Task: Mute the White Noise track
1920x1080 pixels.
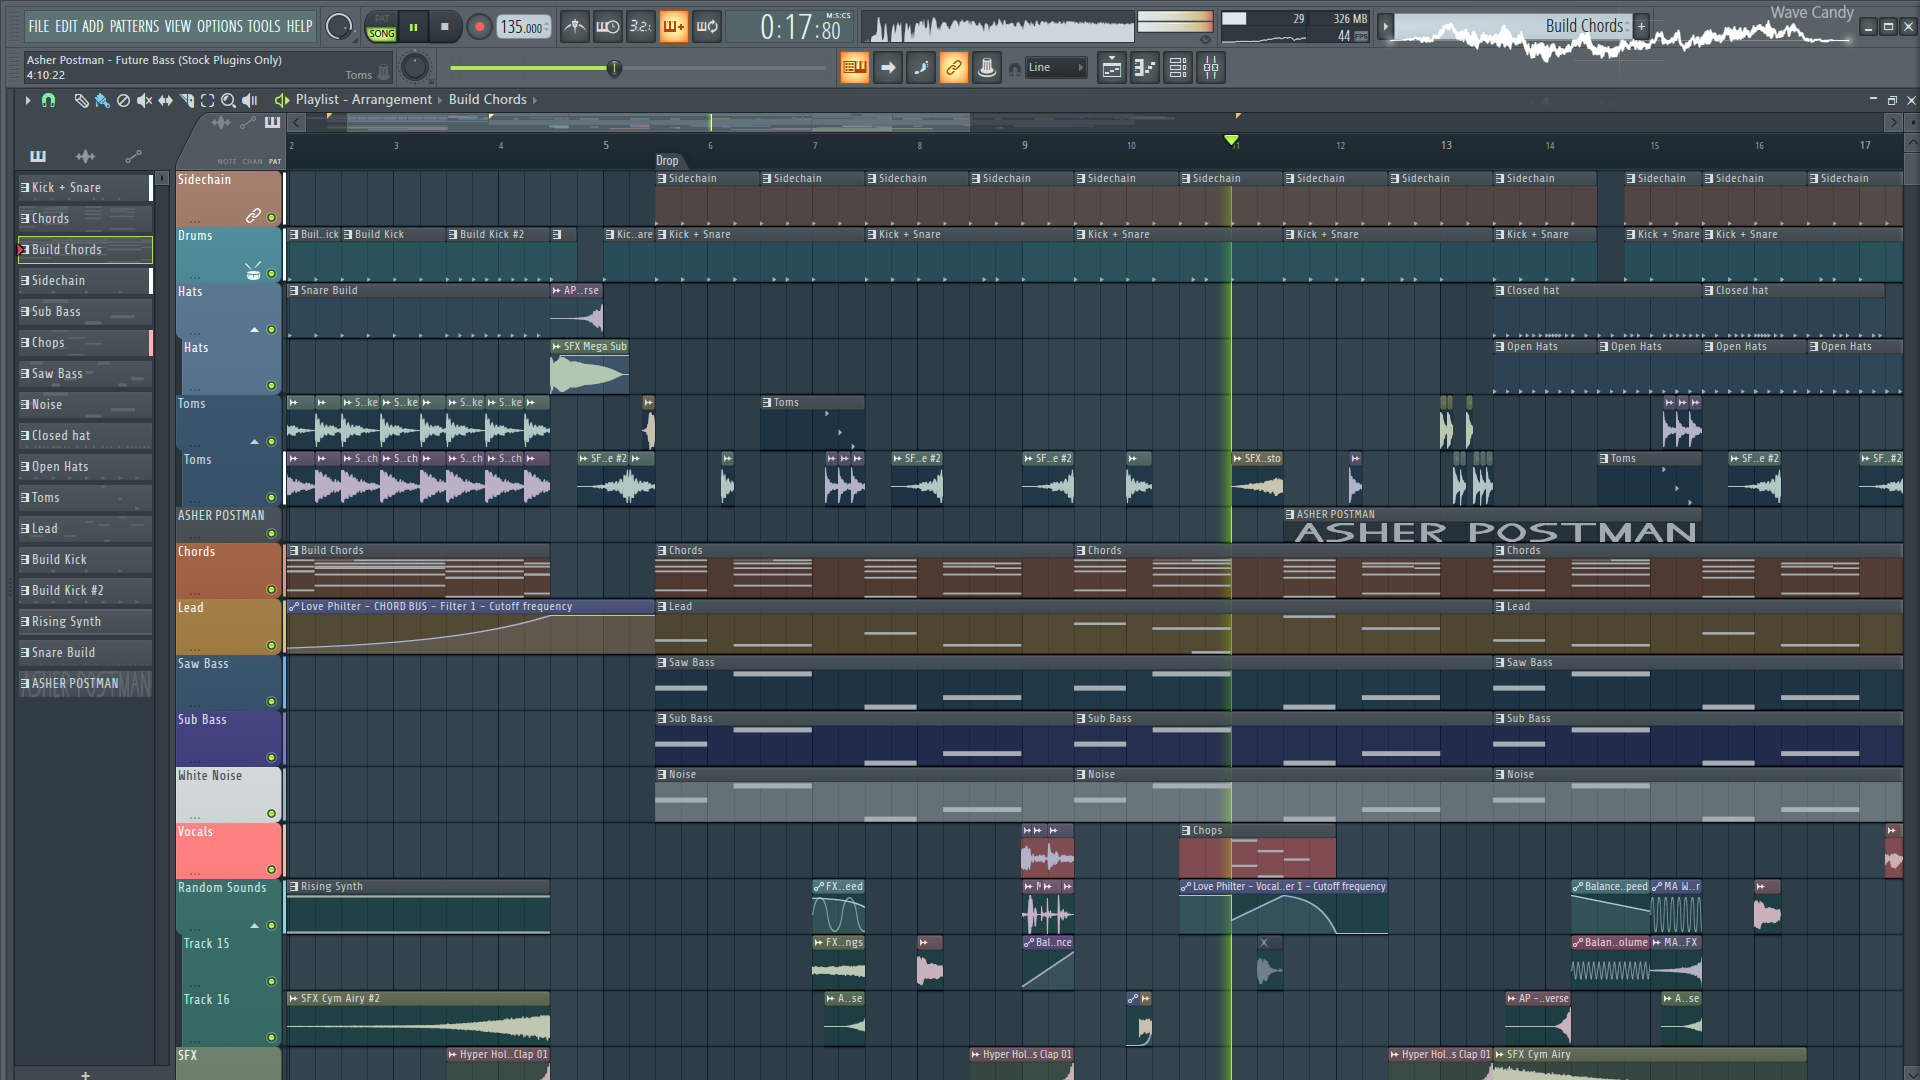Action: pos(271,813)
